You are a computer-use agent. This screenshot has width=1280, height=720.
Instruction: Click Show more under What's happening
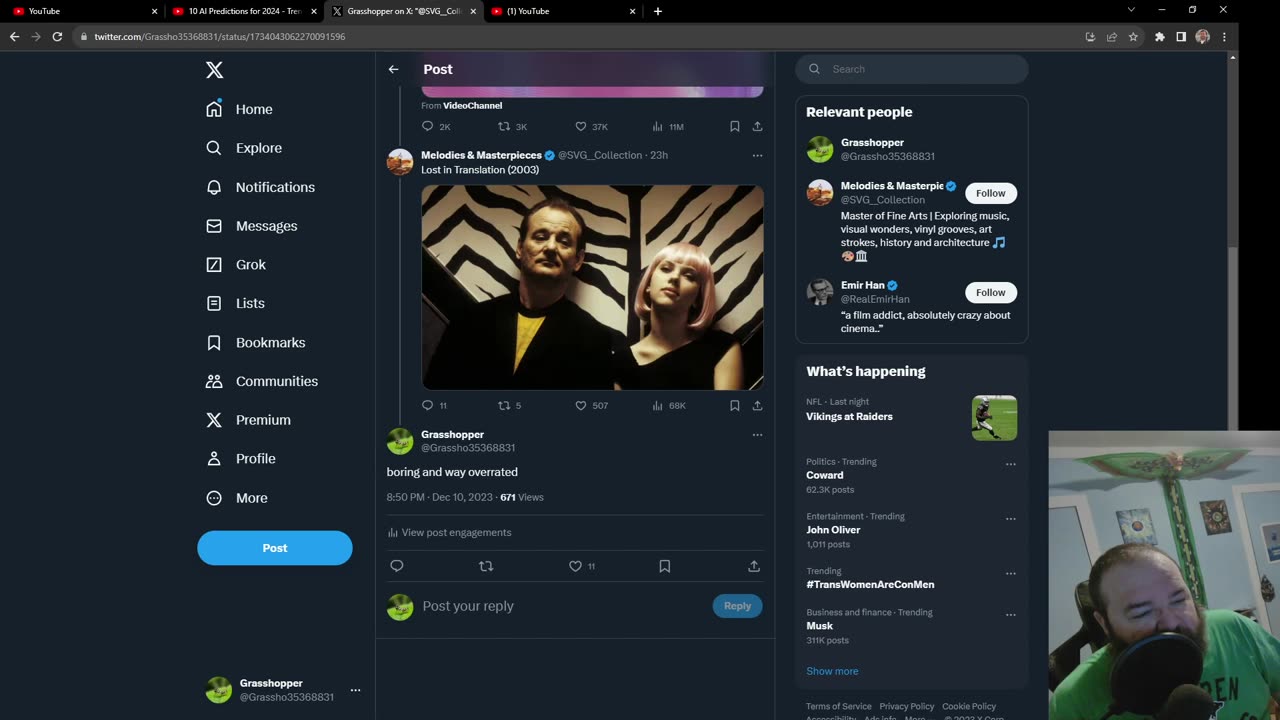point(832,671)
